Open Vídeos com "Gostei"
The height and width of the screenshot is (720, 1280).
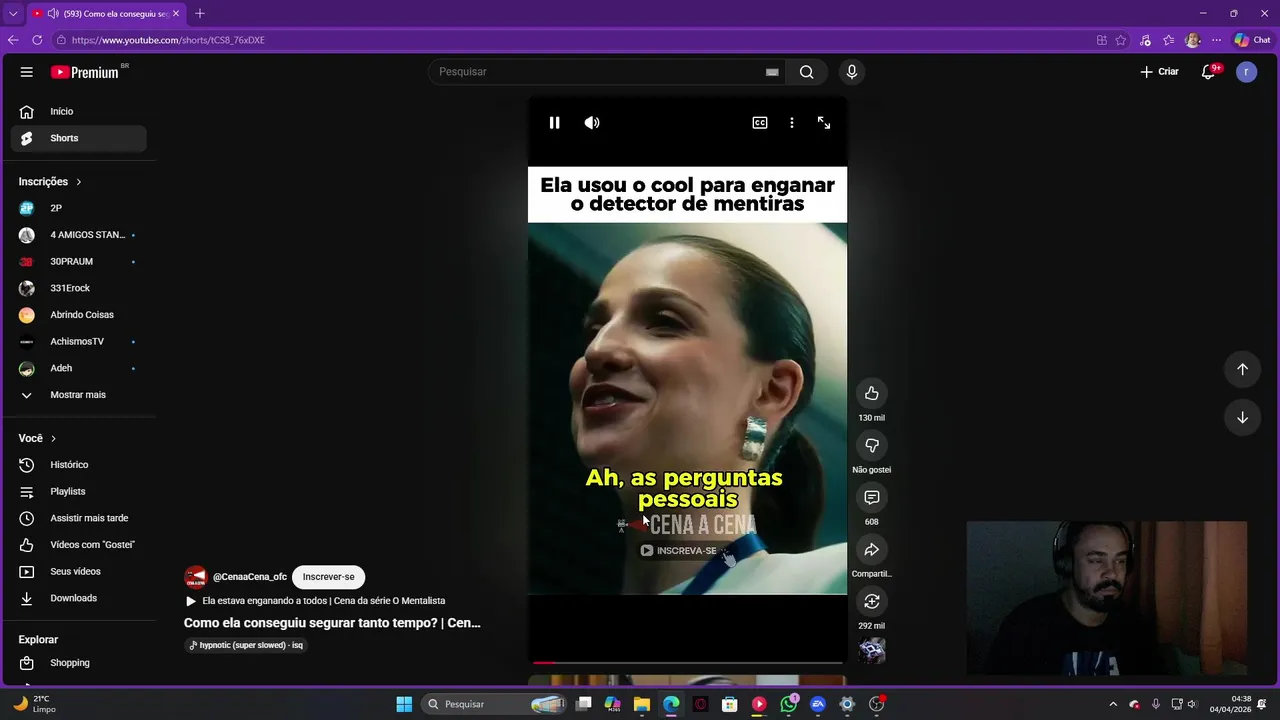click(79, 545)
